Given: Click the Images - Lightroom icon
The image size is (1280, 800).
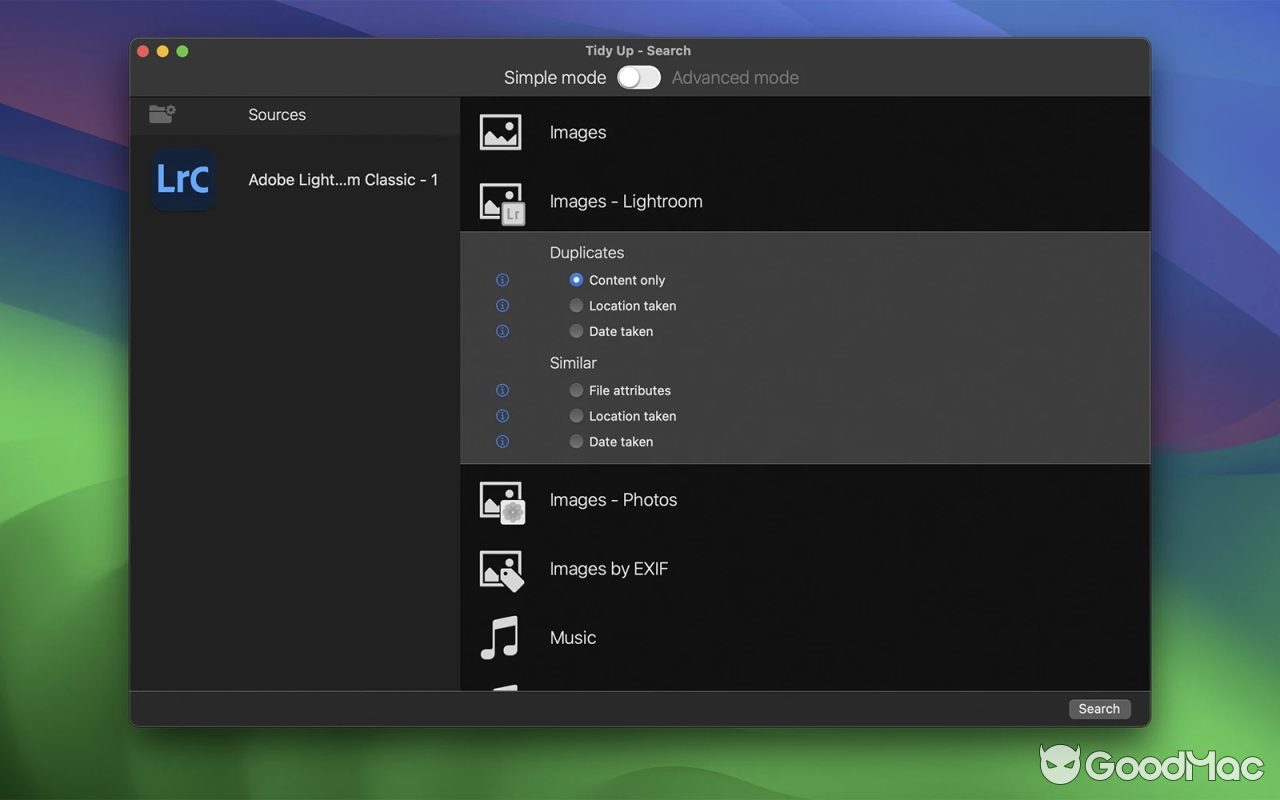Looking at the screenshot, I should (500, 200).
